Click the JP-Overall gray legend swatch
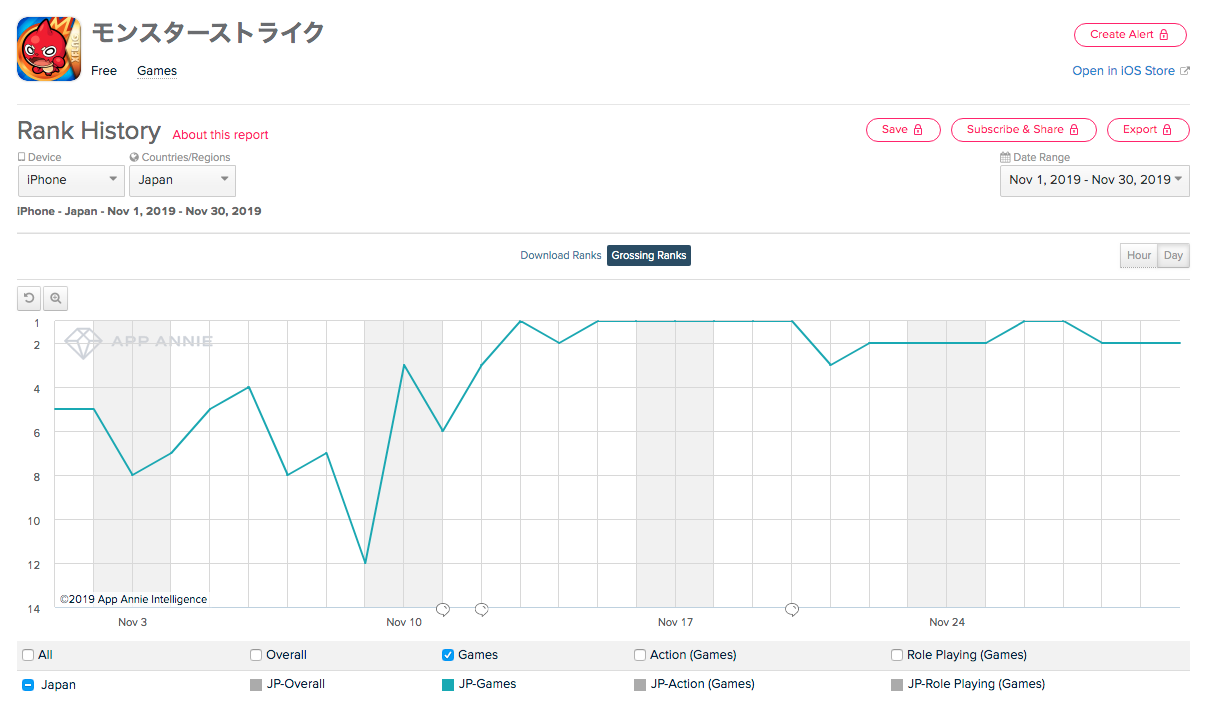The image size is (1209, 716). [x=256, y=685]
